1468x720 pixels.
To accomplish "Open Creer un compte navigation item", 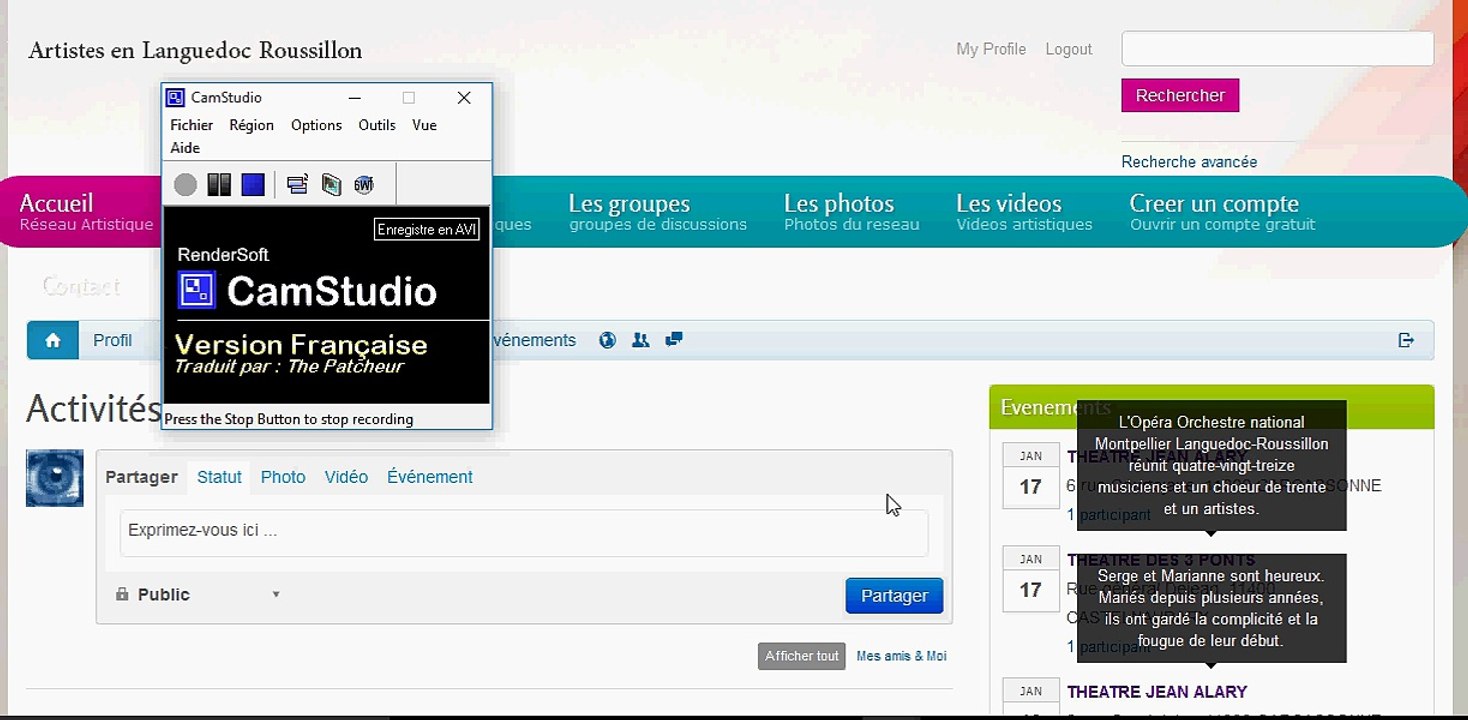I will [1222, 212].
